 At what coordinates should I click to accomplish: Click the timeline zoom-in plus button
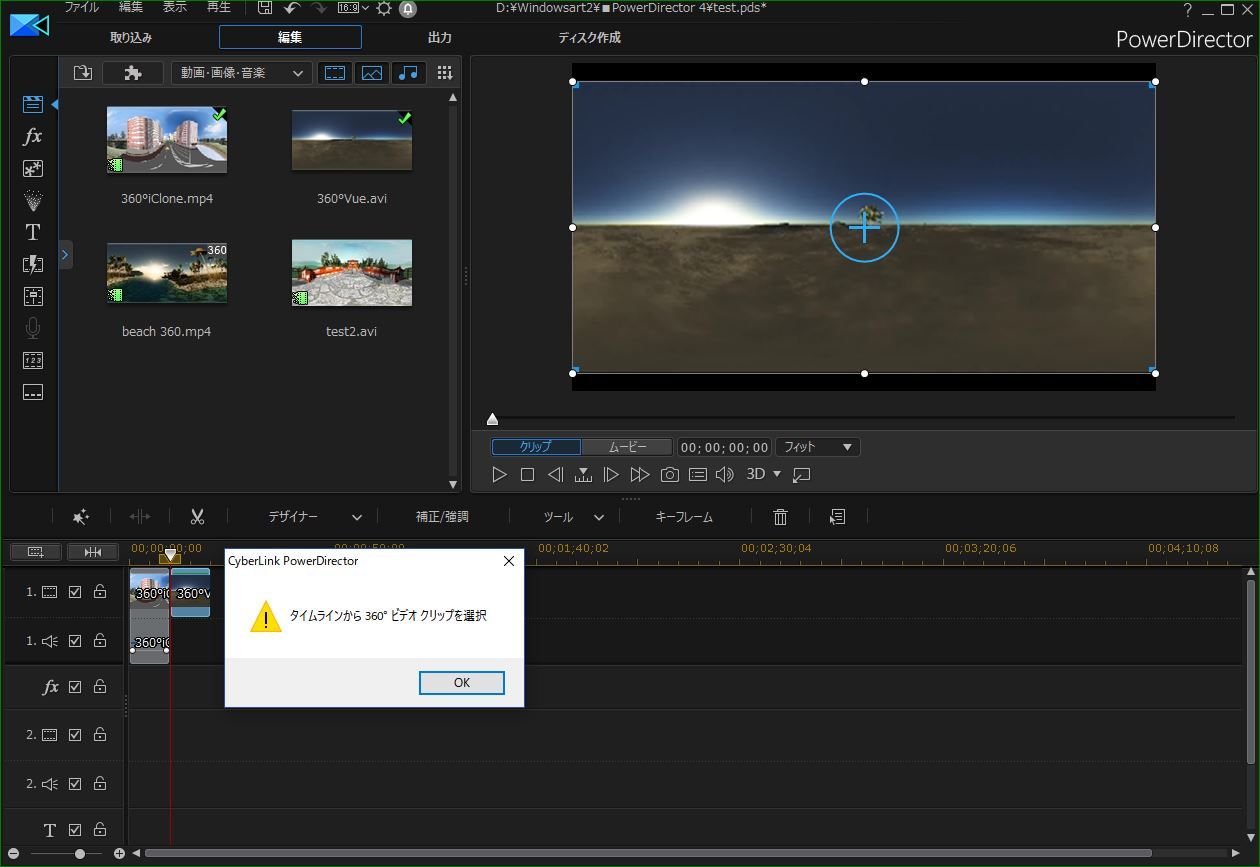click(119, 854)
